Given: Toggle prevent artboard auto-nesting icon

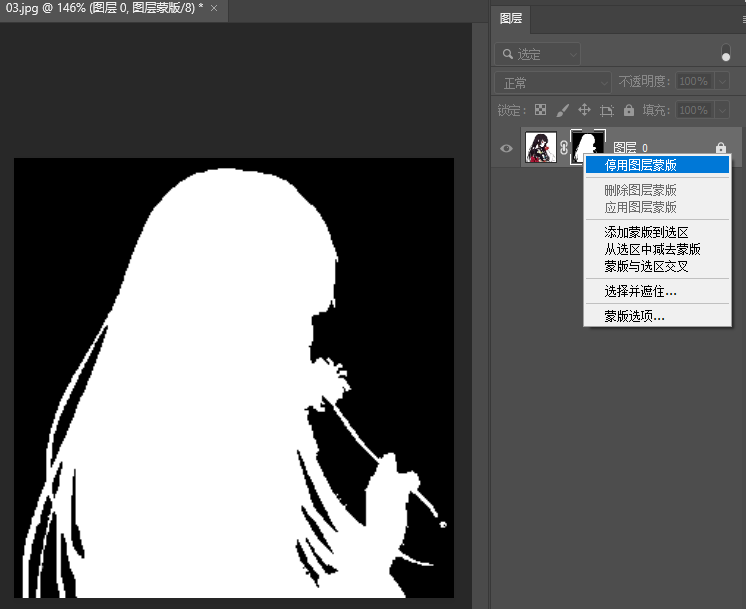Looking at the screenshot, I should pos(607,110).
